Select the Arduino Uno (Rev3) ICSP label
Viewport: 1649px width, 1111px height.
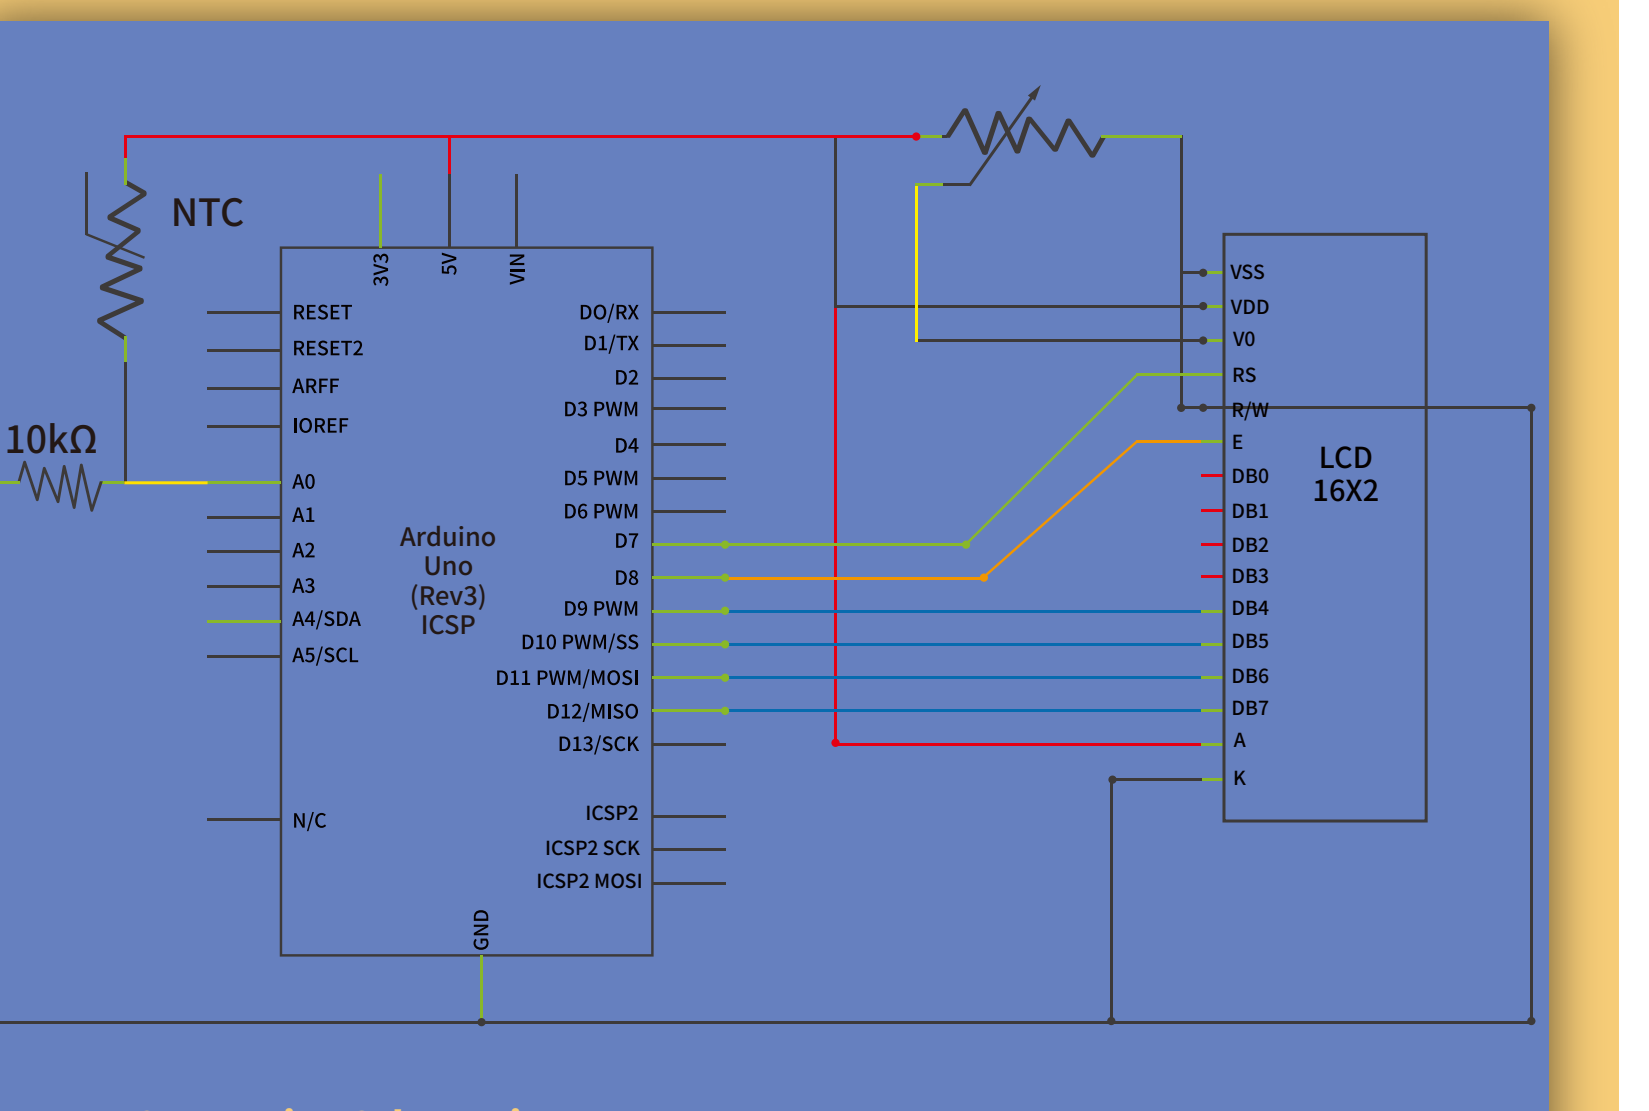448,581
